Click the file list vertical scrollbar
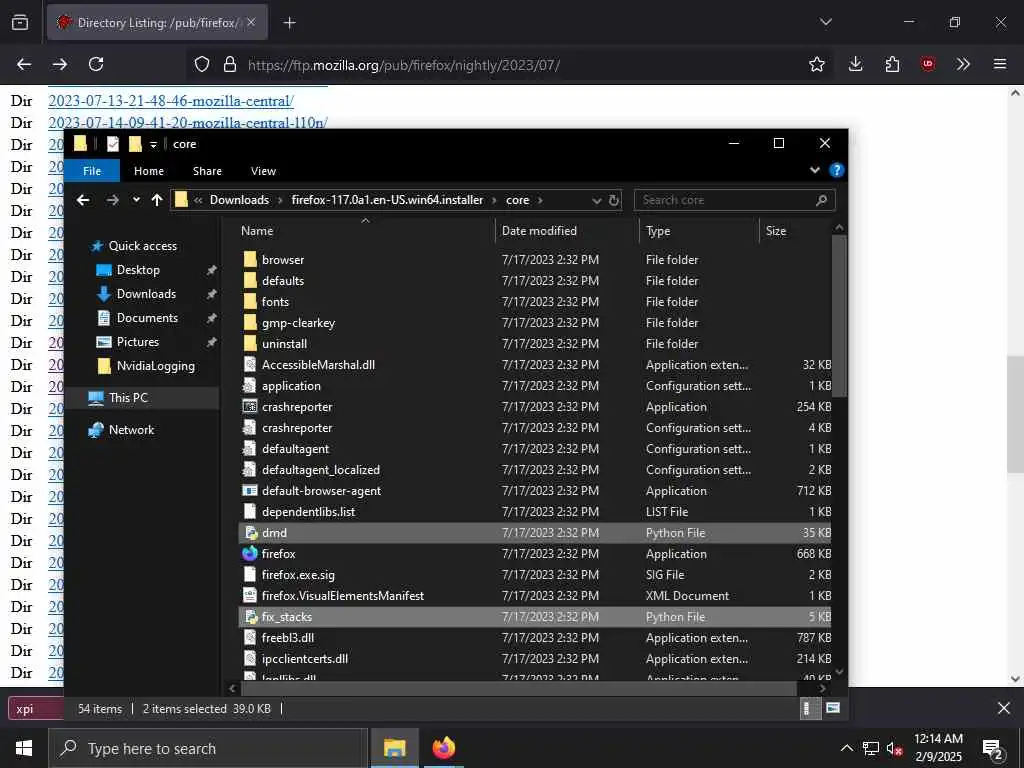This screenshot has width=1024, height=768. tap(839, 316)
